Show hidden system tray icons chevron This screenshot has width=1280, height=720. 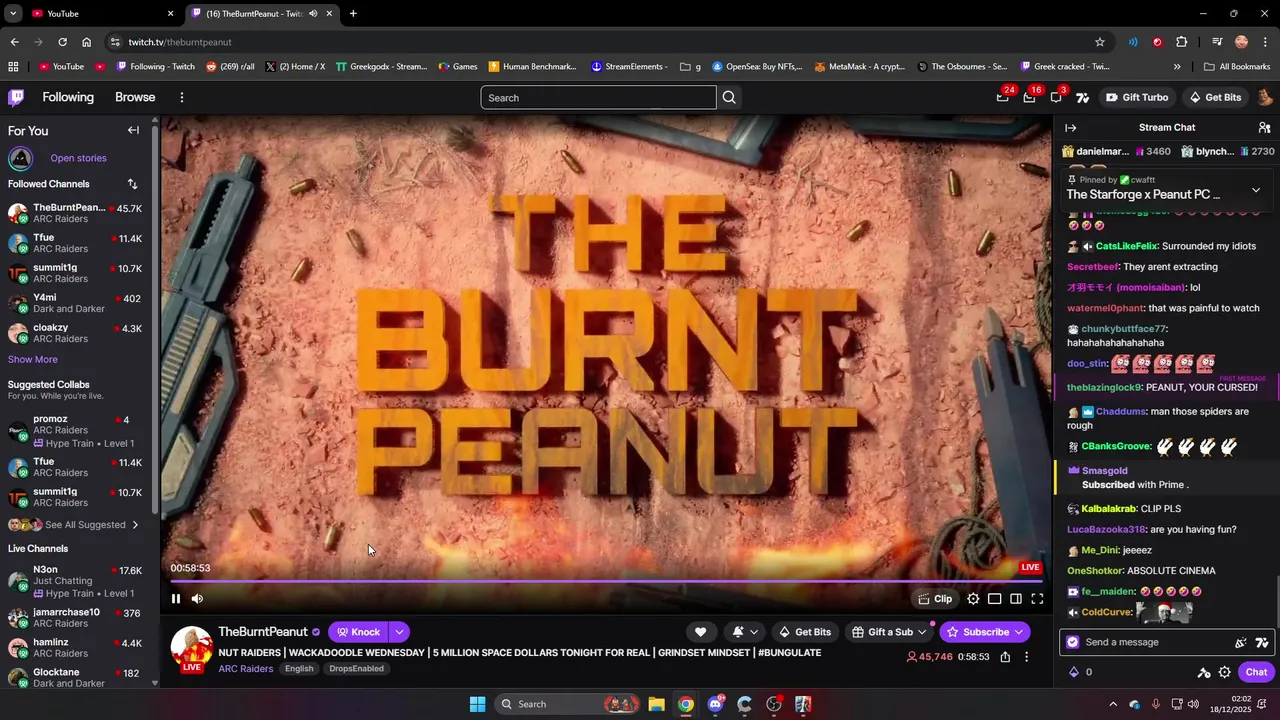coord(1112,704)
